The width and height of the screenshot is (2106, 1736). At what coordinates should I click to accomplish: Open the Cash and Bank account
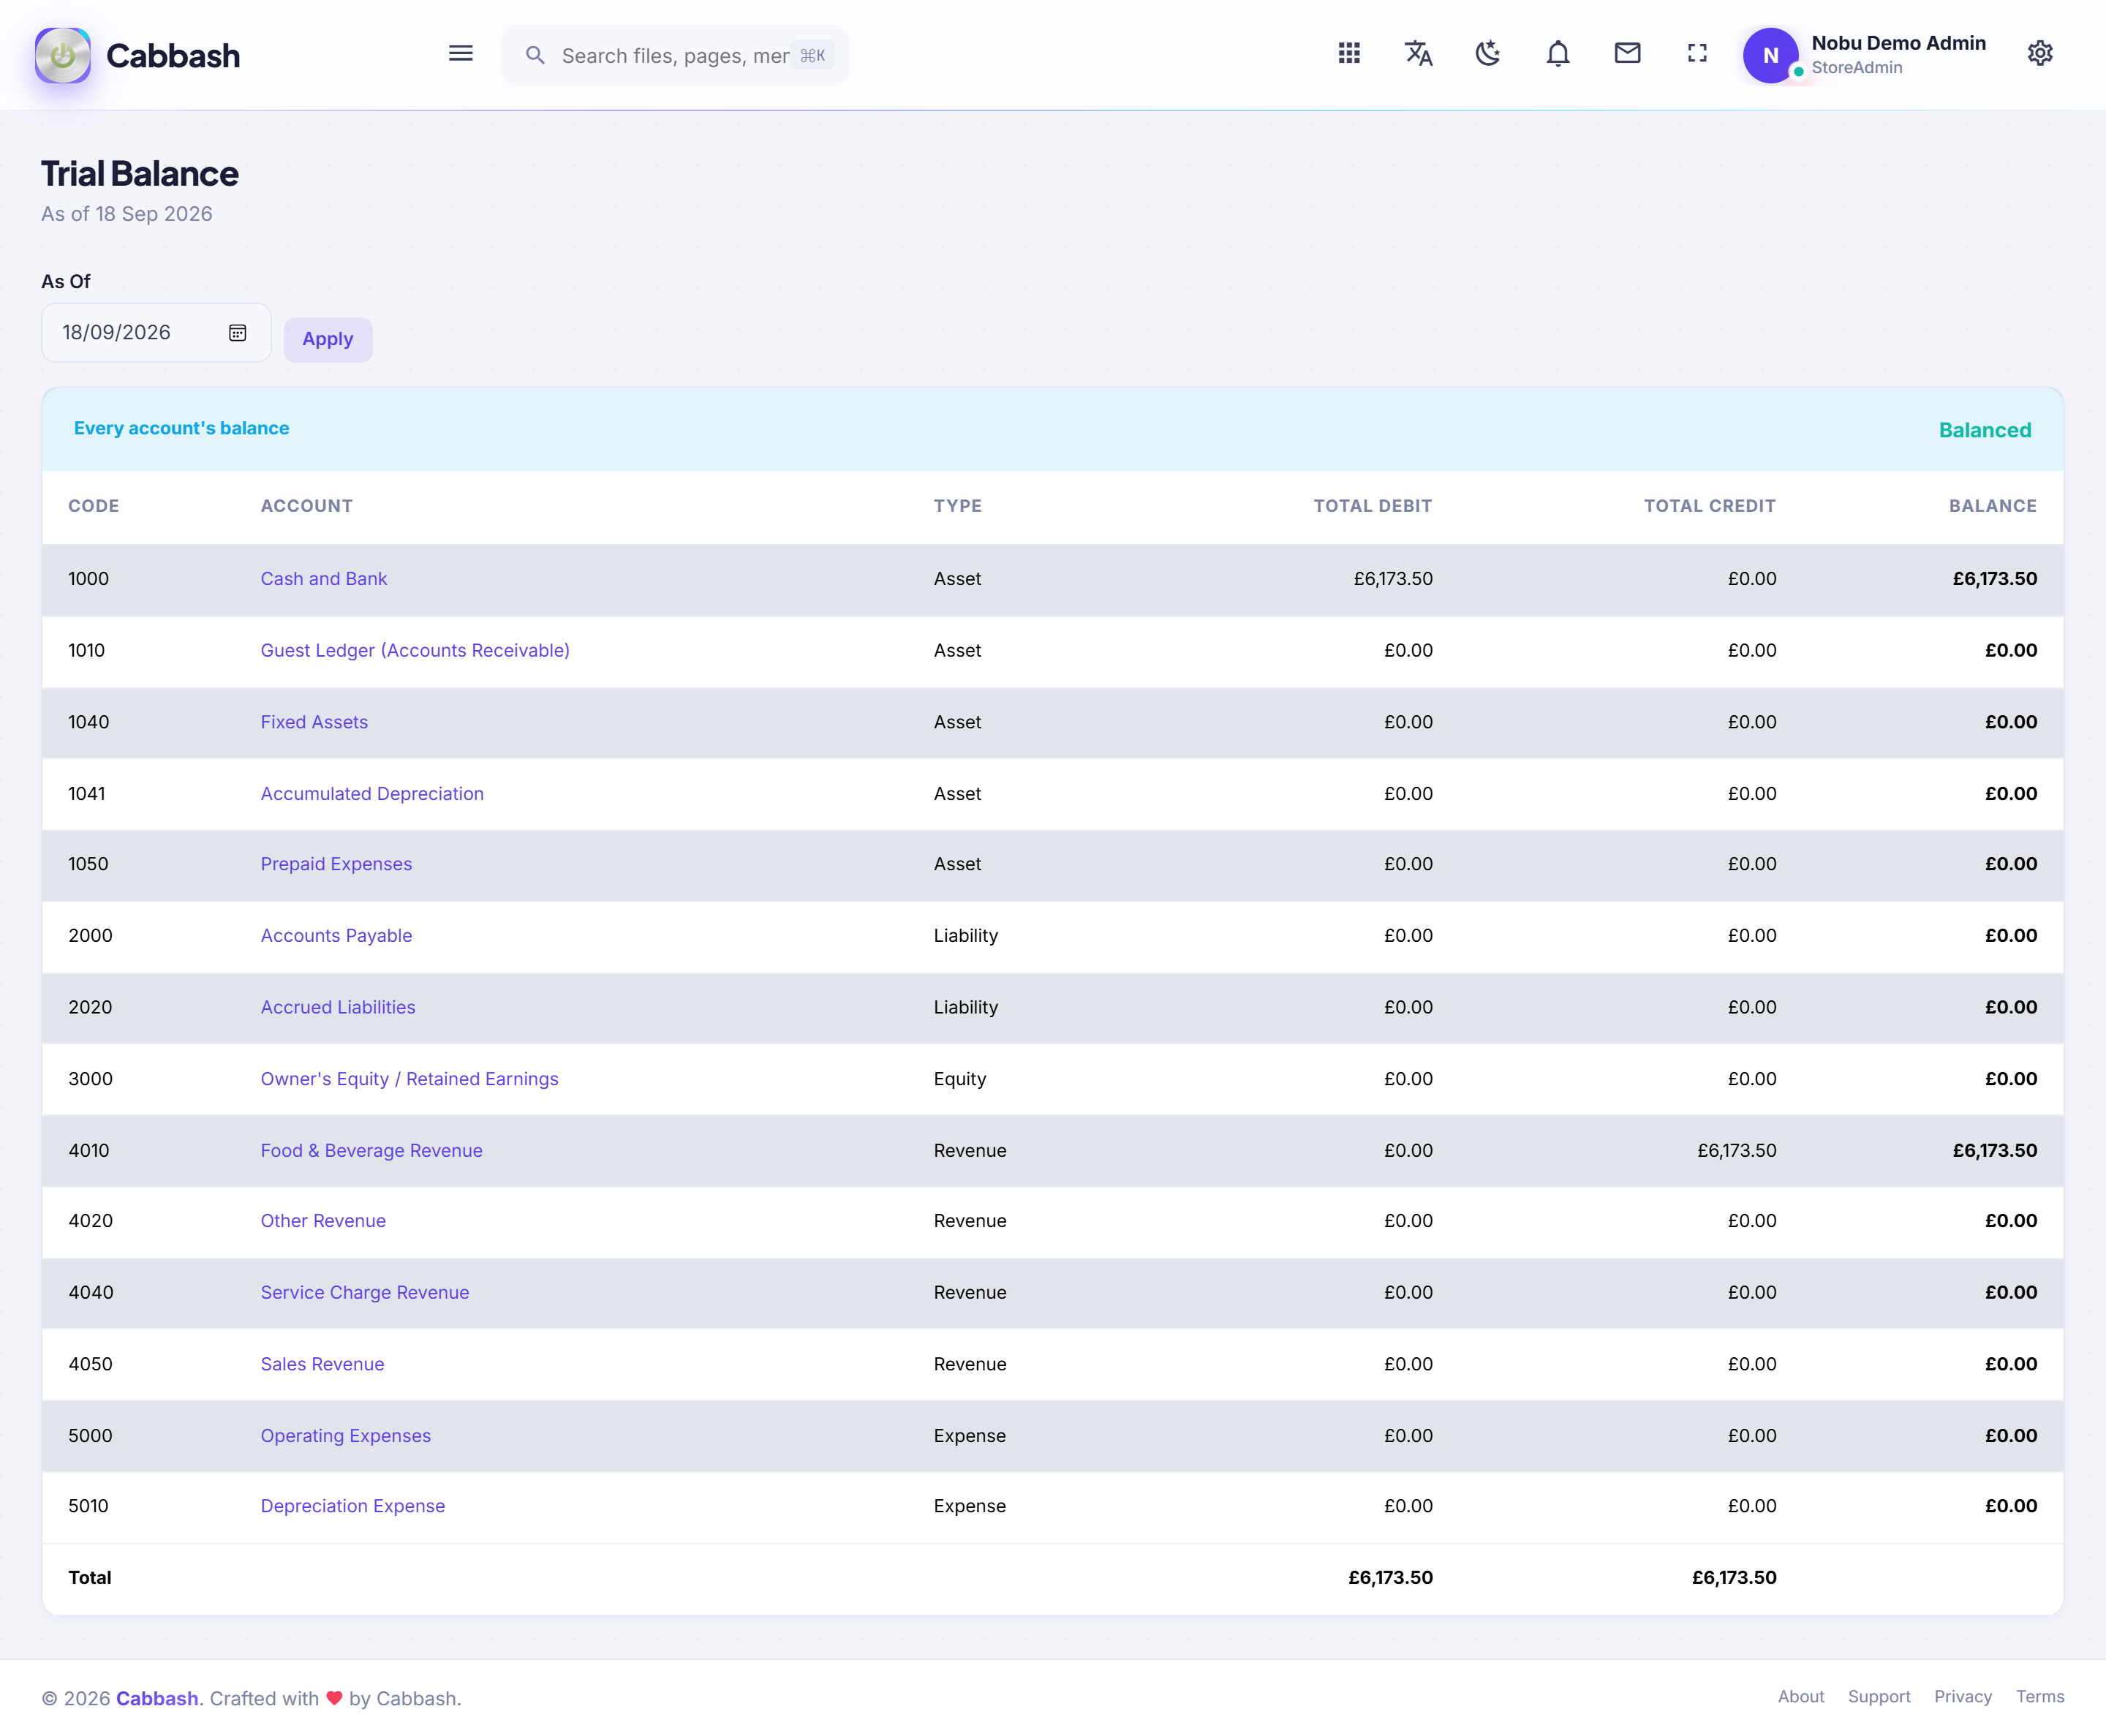[x=323, y=579]
